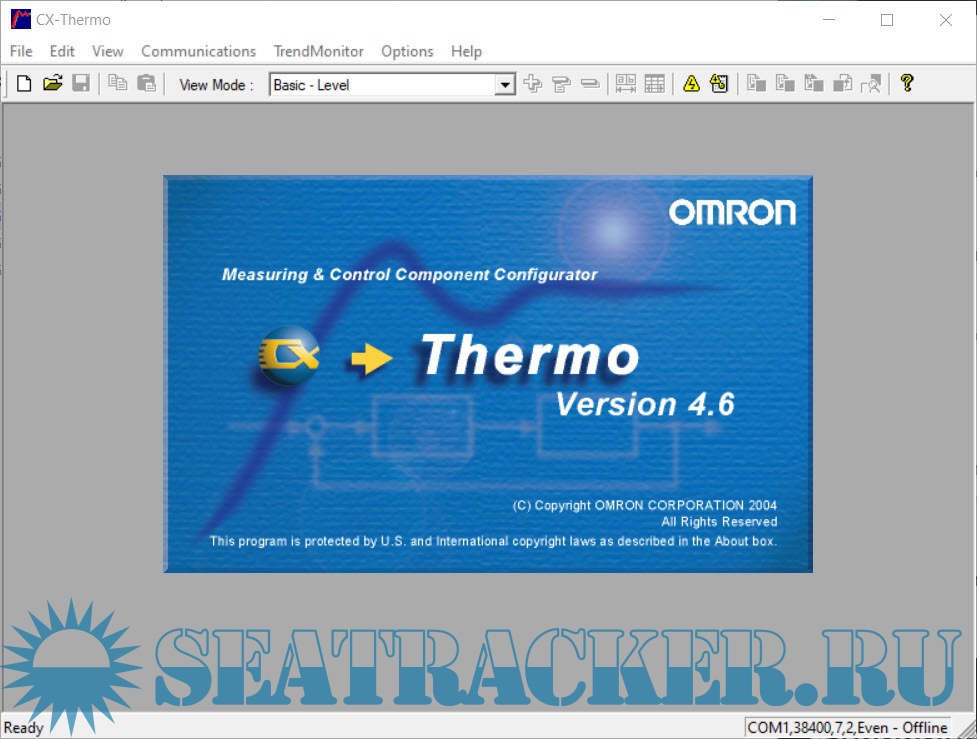Click the Copy icon in toolbar
This screenshot has width=977, height=739.
point(118,85)
